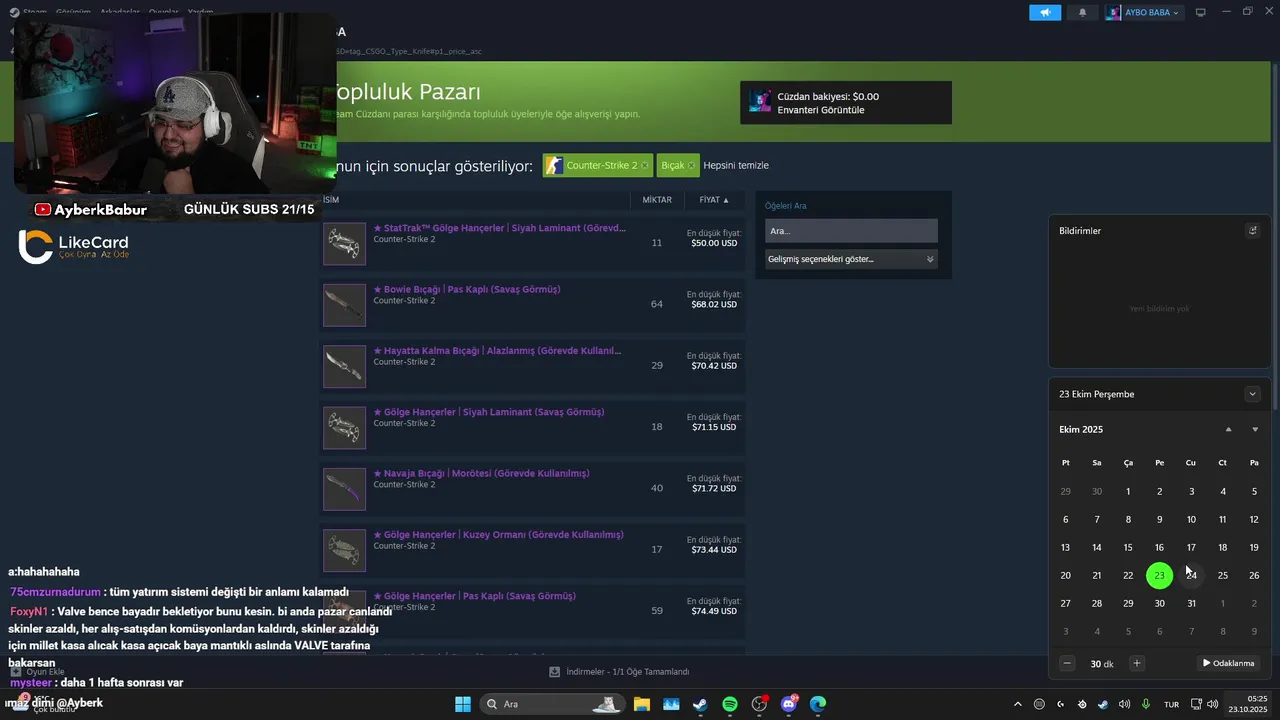Image resolution: width=1280 pixels, height=720 pixels.
Task: Collapse the 23 Ekim Perşembe calendar chevron
Action: tap(1252, 394)
